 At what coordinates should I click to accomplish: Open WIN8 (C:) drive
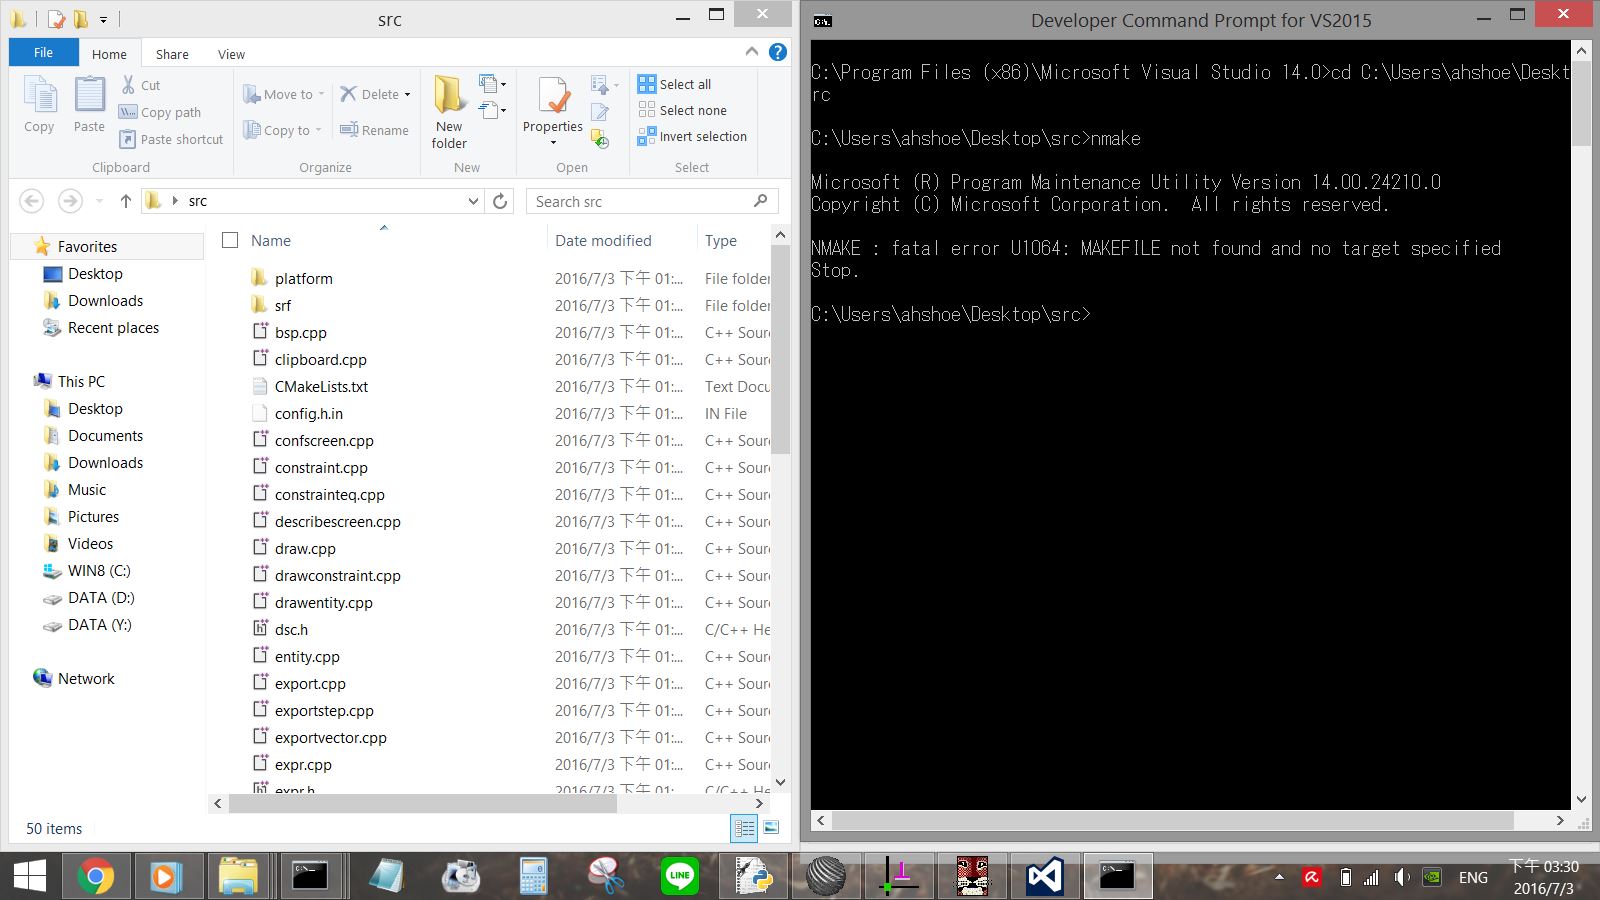coord(99,570)
